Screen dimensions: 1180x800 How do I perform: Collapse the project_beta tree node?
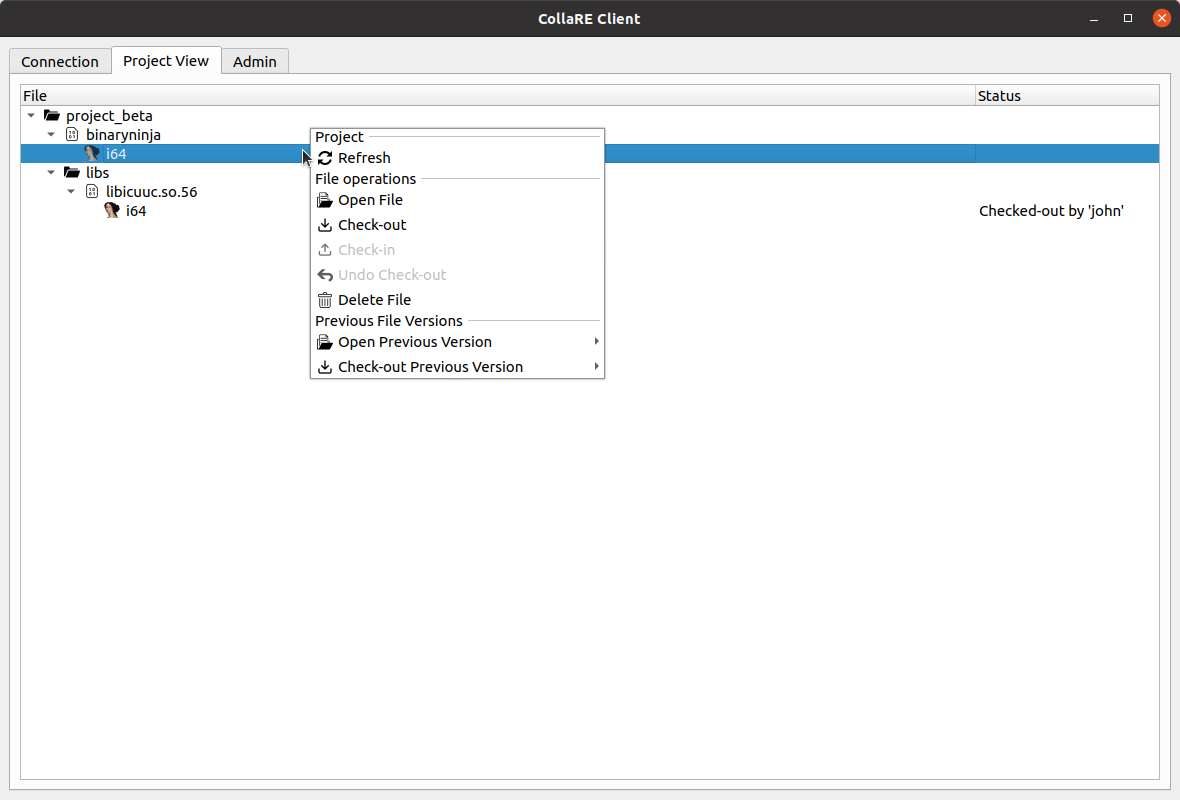click(31, 116)
